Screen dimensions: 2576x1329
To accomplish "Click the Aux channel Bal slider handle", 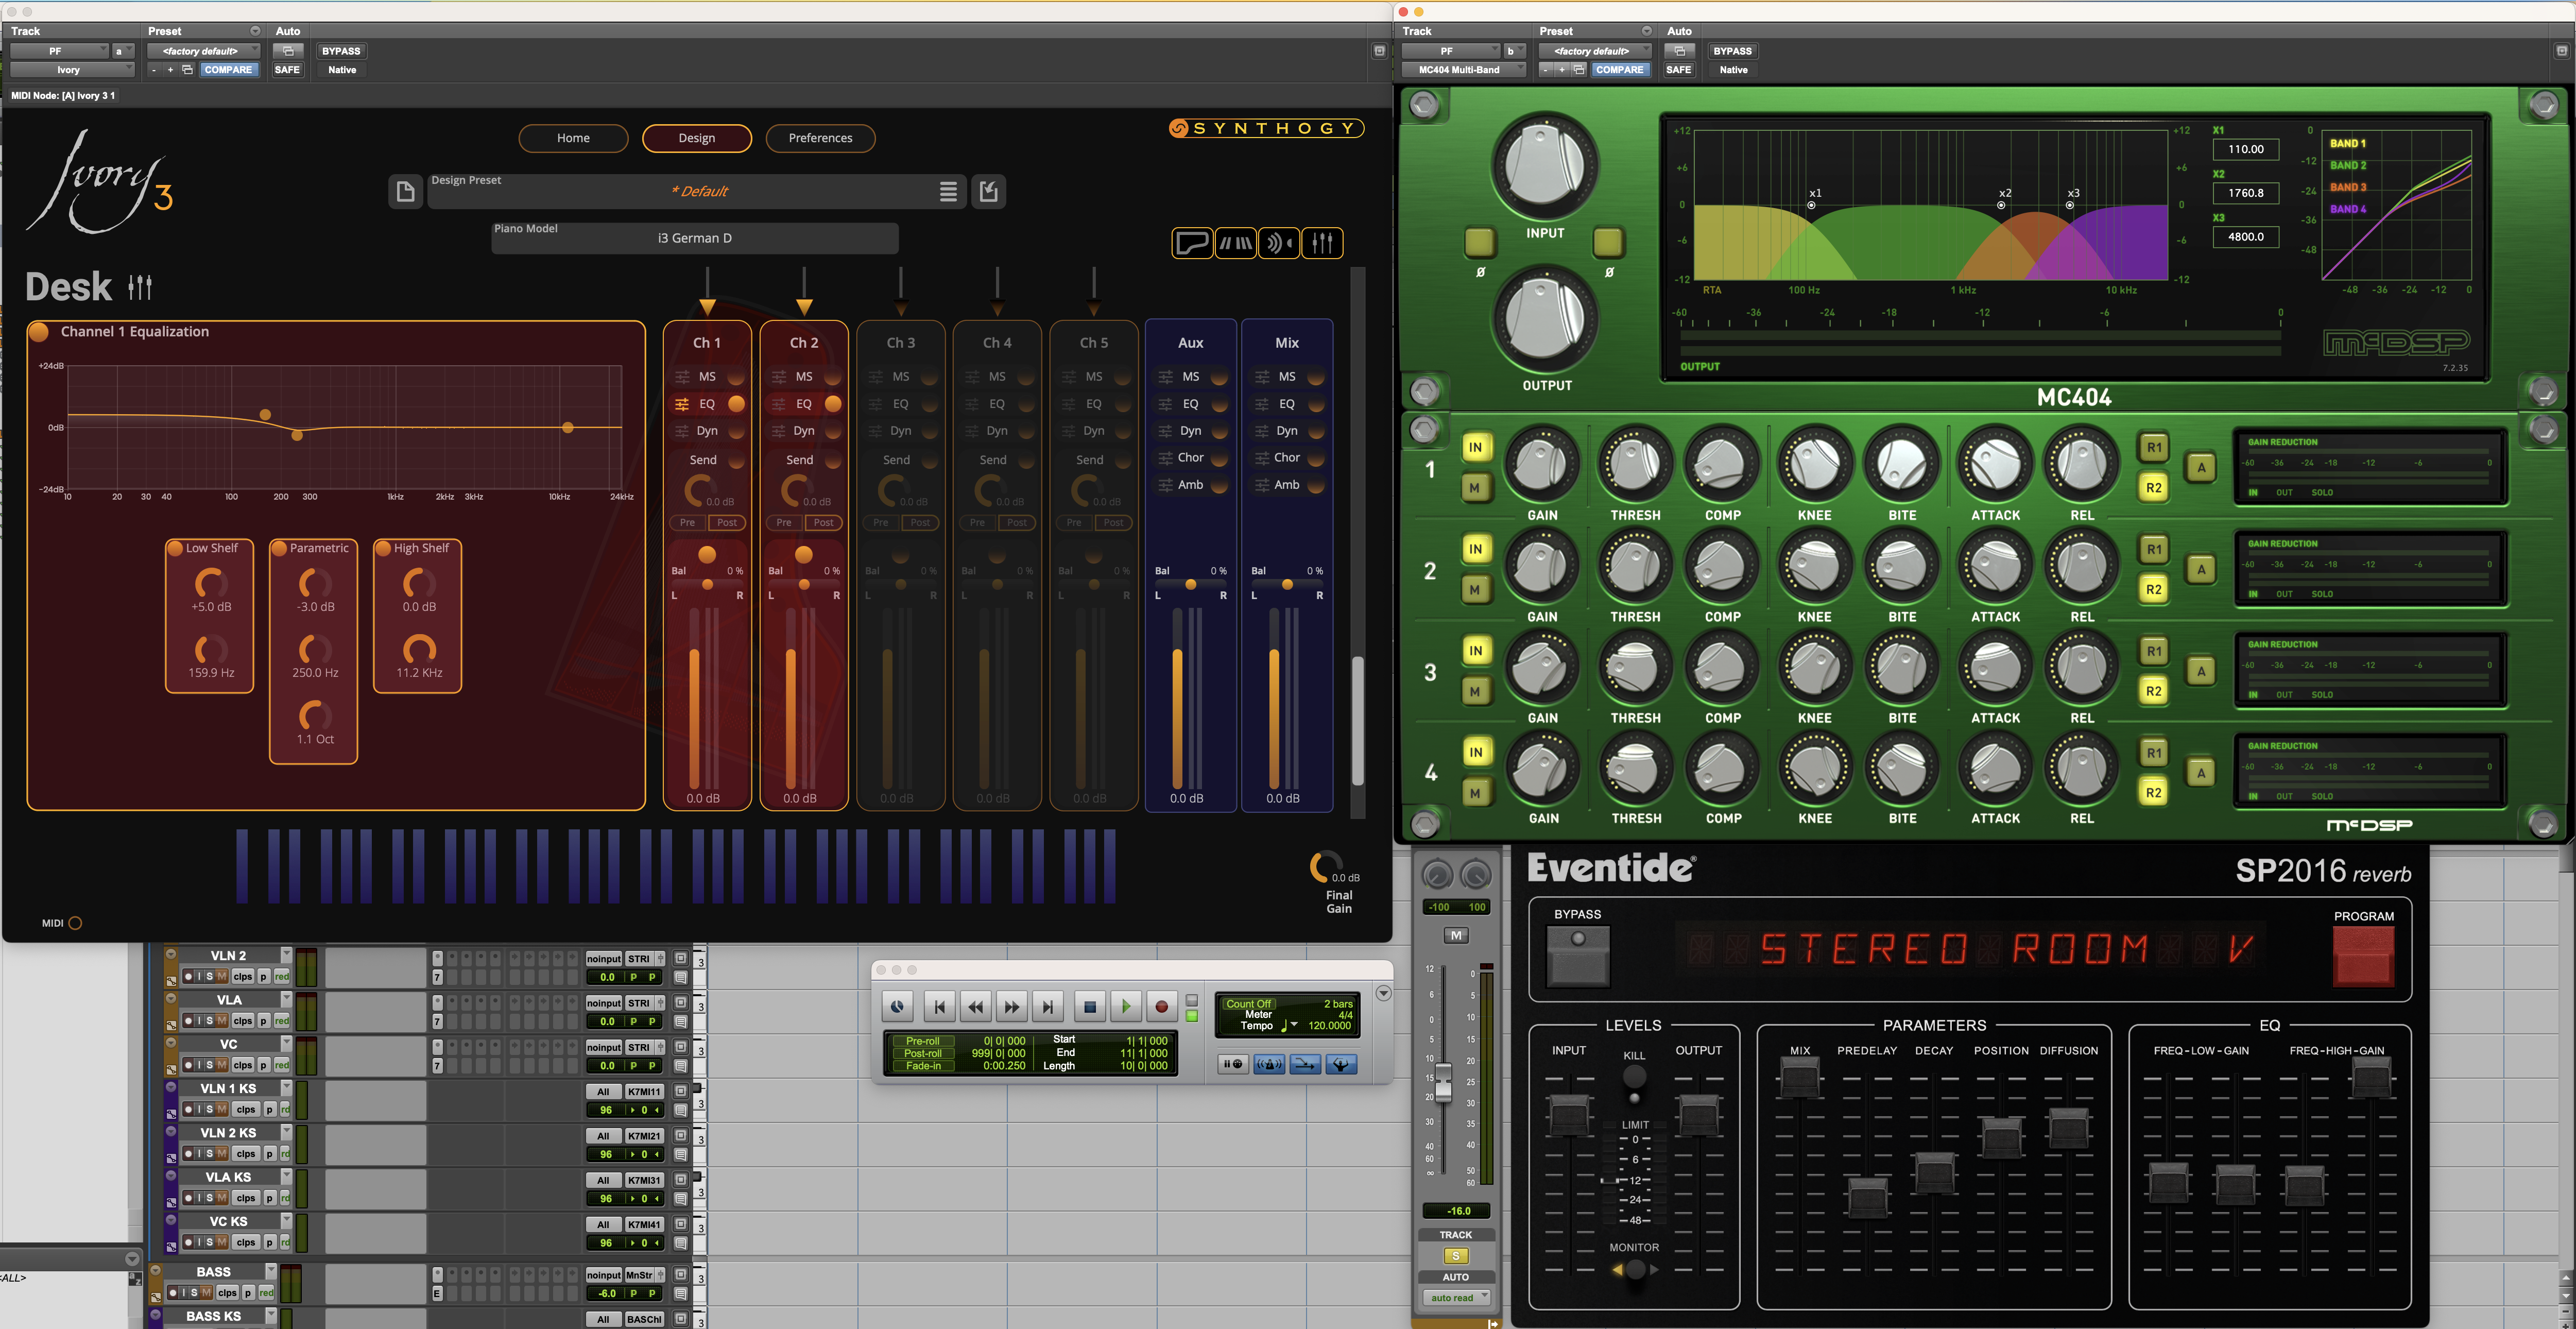I will click(x=1190, y=584).
